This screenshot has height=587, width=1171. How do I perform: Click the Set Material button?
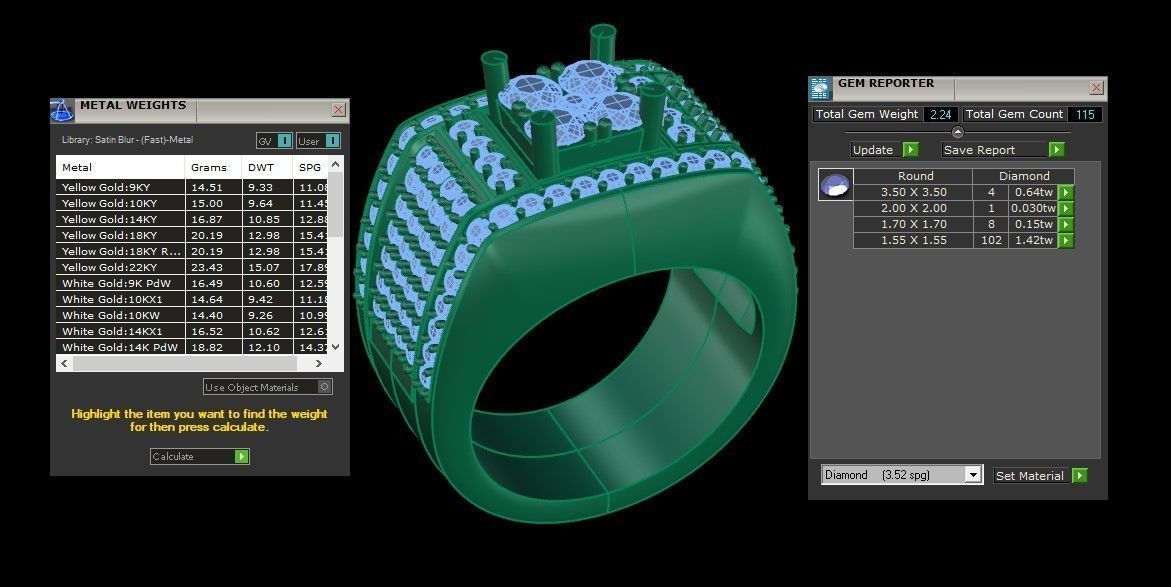(1040, 475)
